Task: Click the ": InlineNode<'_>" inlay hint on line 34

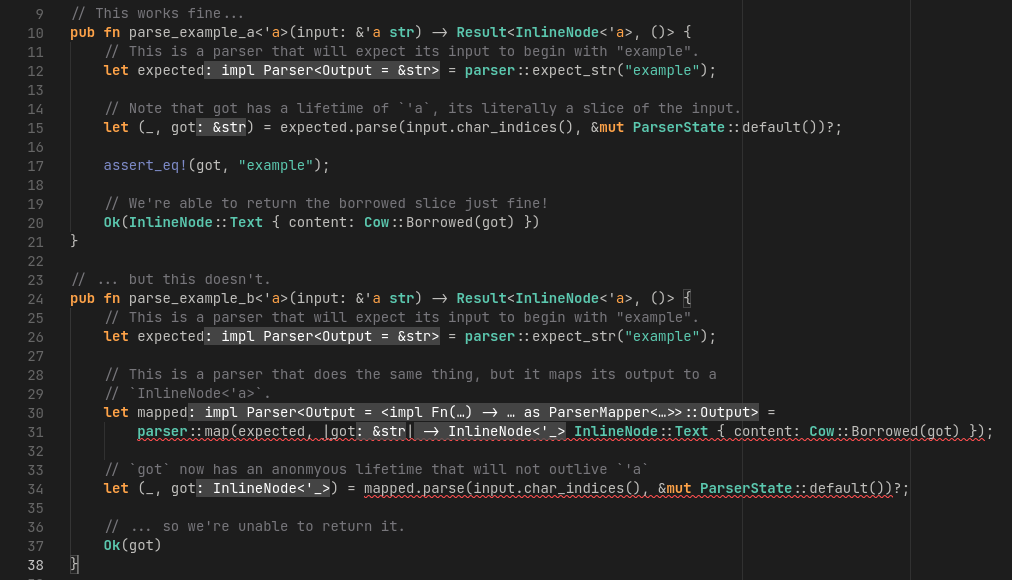Action: point(264,489)
